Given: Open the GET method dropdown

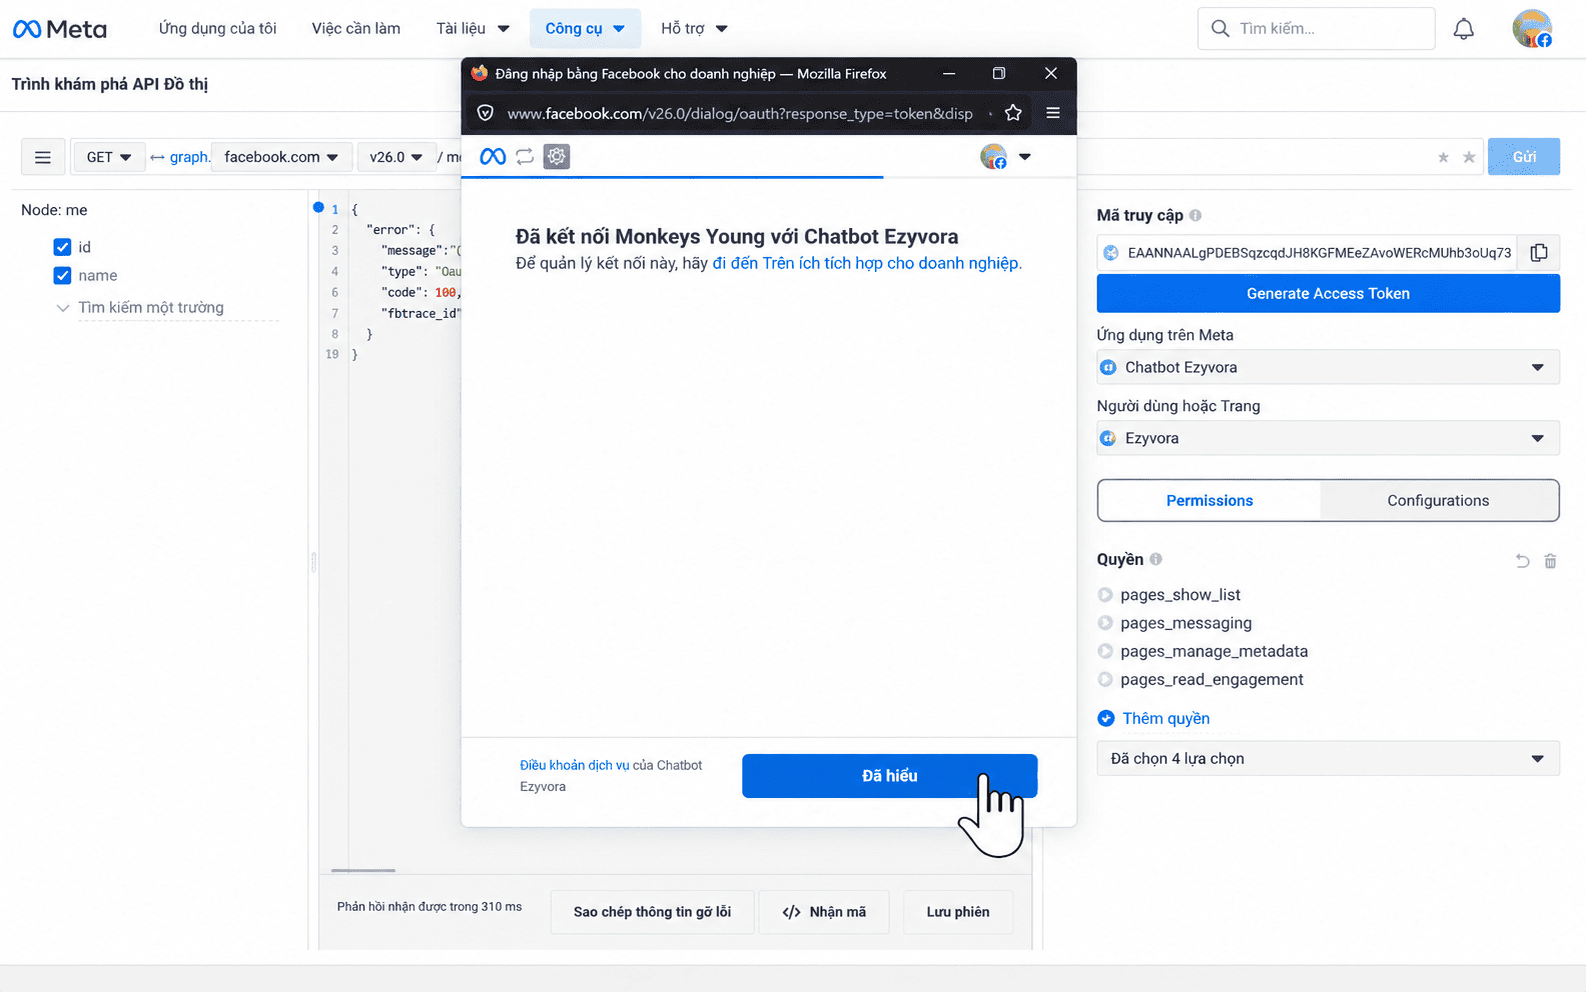Looking at the screenshot, I should [x=109, y=157].
